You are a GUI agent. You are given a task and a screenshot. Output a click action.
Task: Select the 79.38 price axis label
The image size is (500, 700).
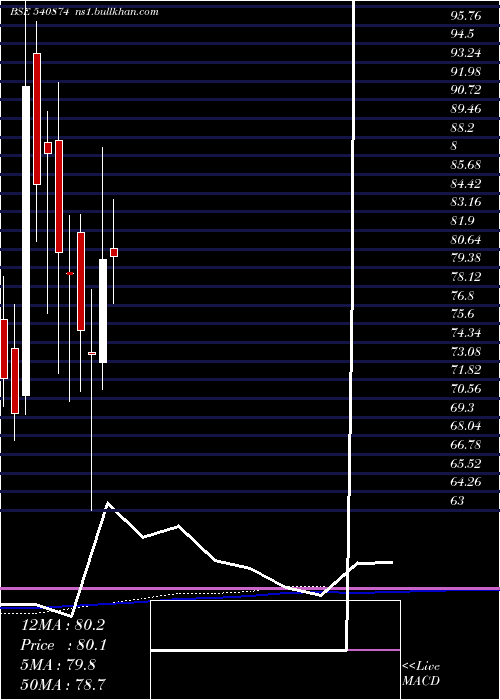click(x=466, y=258)
